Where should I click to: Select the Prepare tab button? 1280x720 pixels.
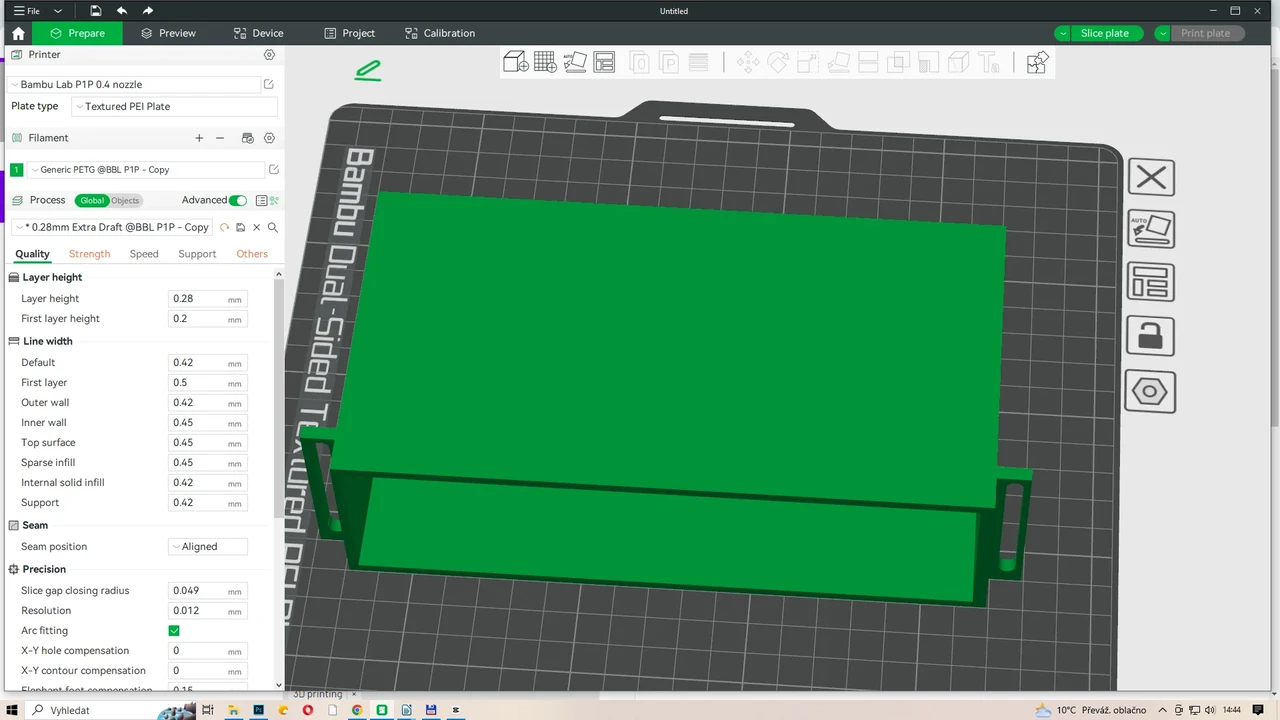click(x=78, y=33)
